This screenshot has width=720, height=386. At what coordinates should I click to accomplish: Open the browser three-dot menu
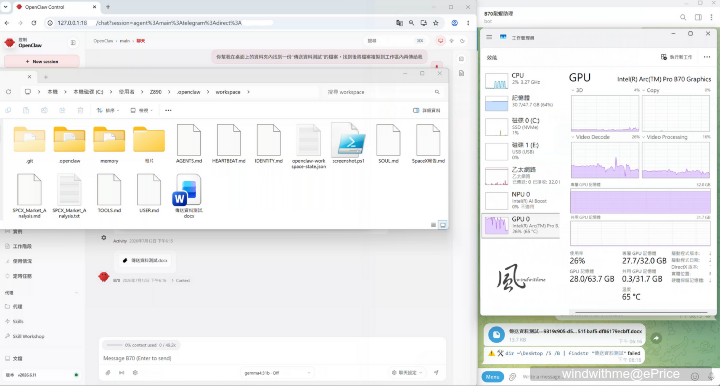468,22
